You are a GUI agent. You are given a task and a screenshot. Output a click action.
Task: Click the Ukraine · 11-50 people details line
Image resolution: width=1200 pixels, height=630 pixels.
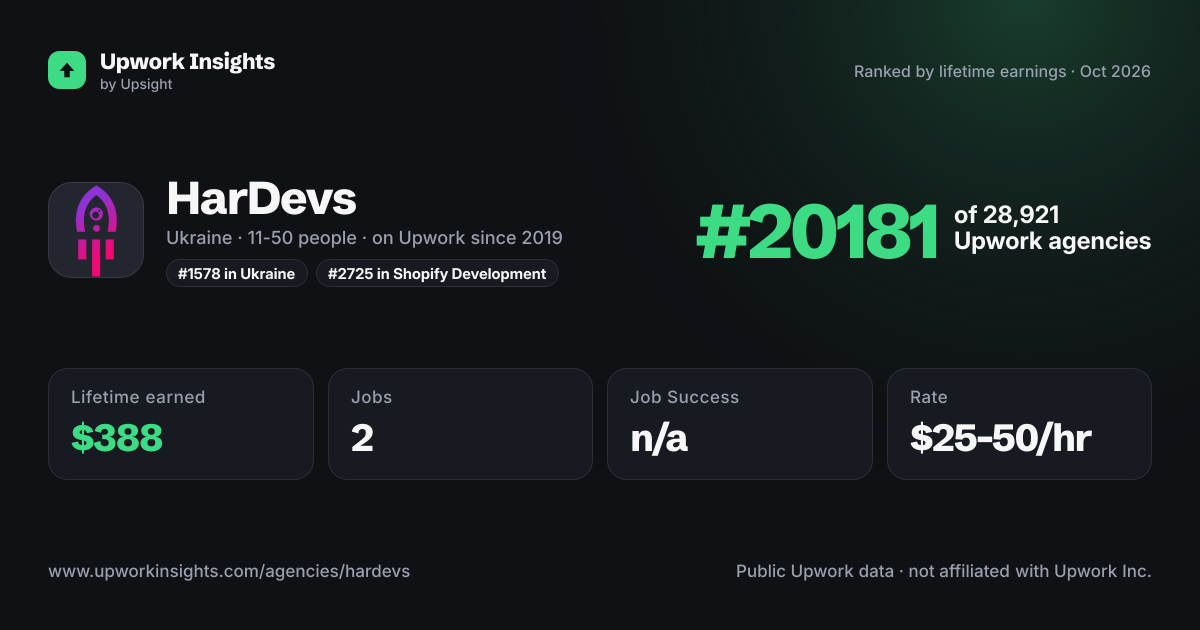[x=364, y=238]
